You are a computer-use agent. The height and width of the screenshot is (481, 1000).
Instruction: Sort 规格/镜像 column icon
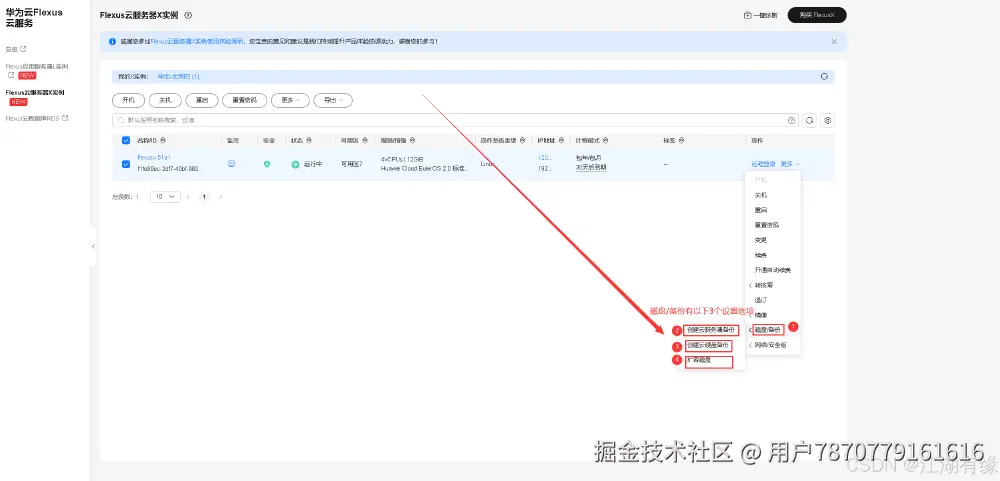412,140
